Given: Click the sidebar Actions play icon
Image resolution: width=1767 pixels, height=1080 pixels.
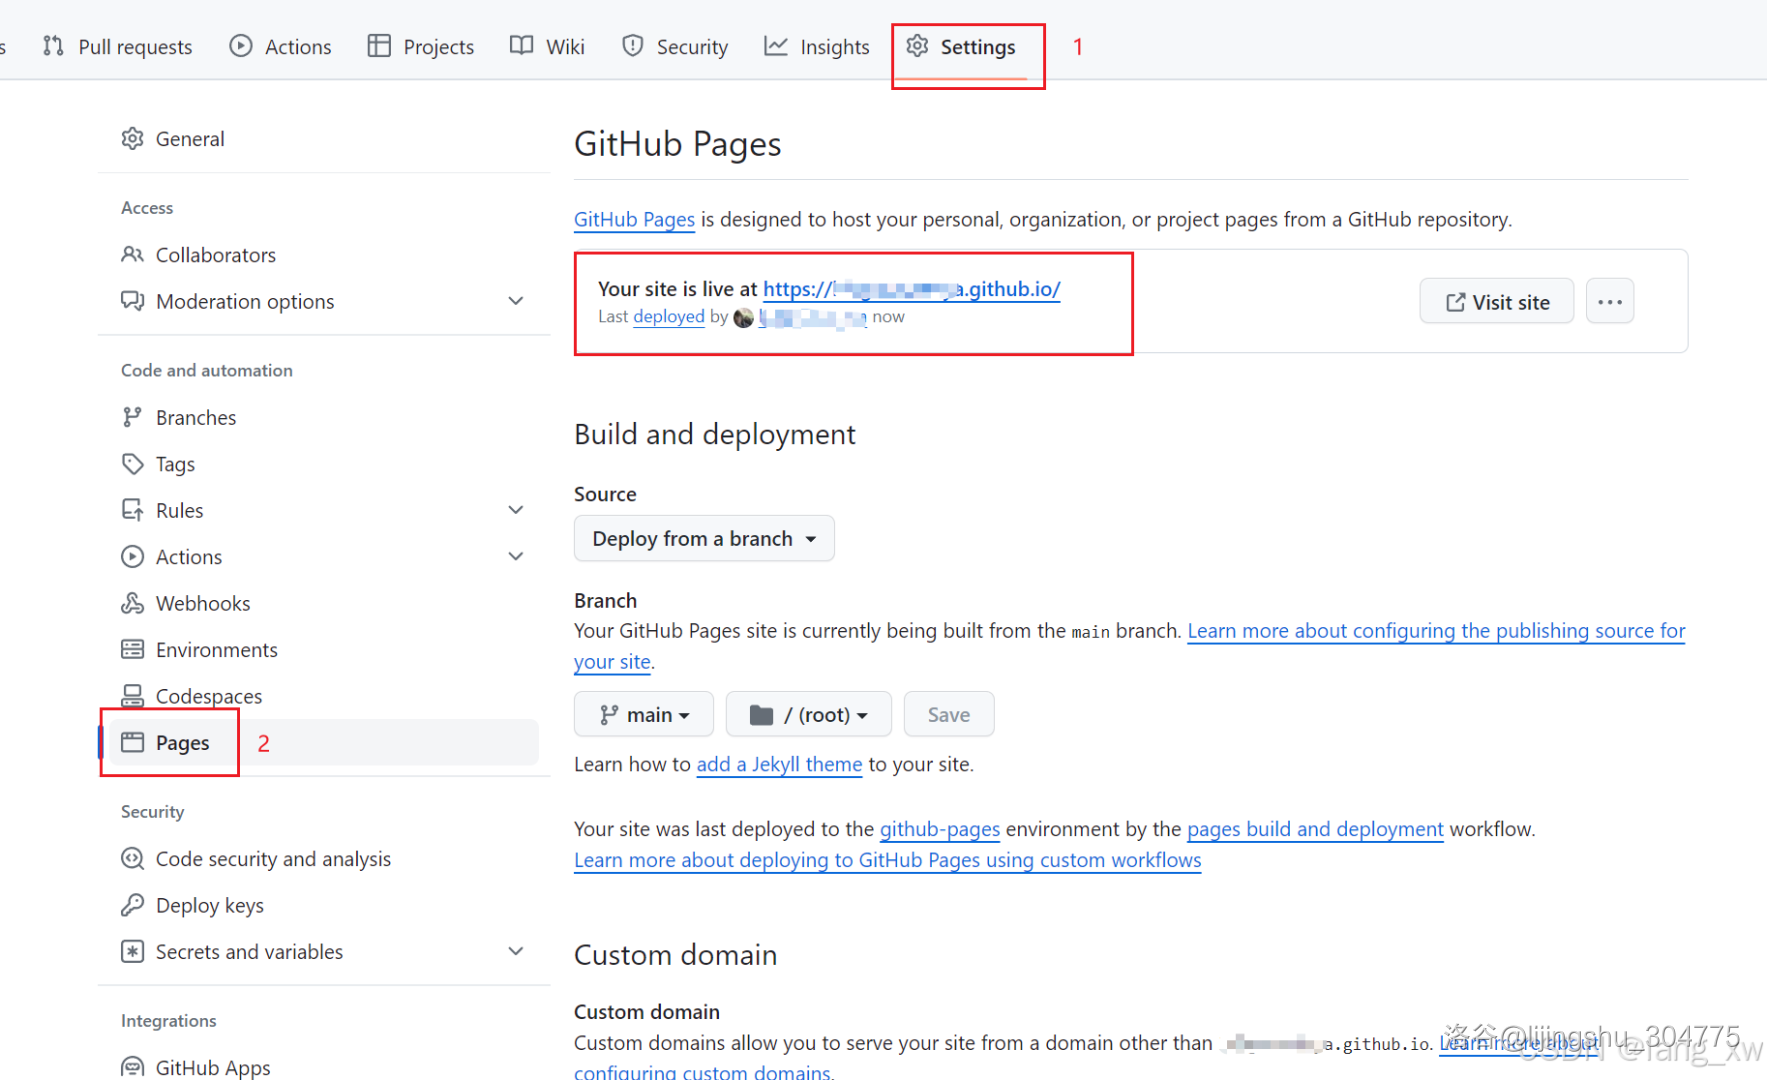Looking at the screenshot, I should [x=133, y=556].
